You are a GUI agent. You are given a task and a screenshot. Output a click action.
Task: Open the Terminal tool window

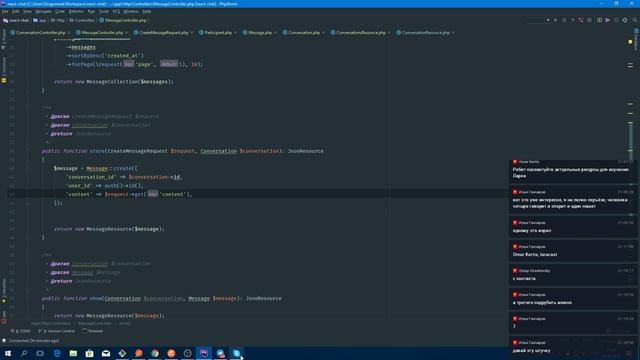[x=93, y=331]
